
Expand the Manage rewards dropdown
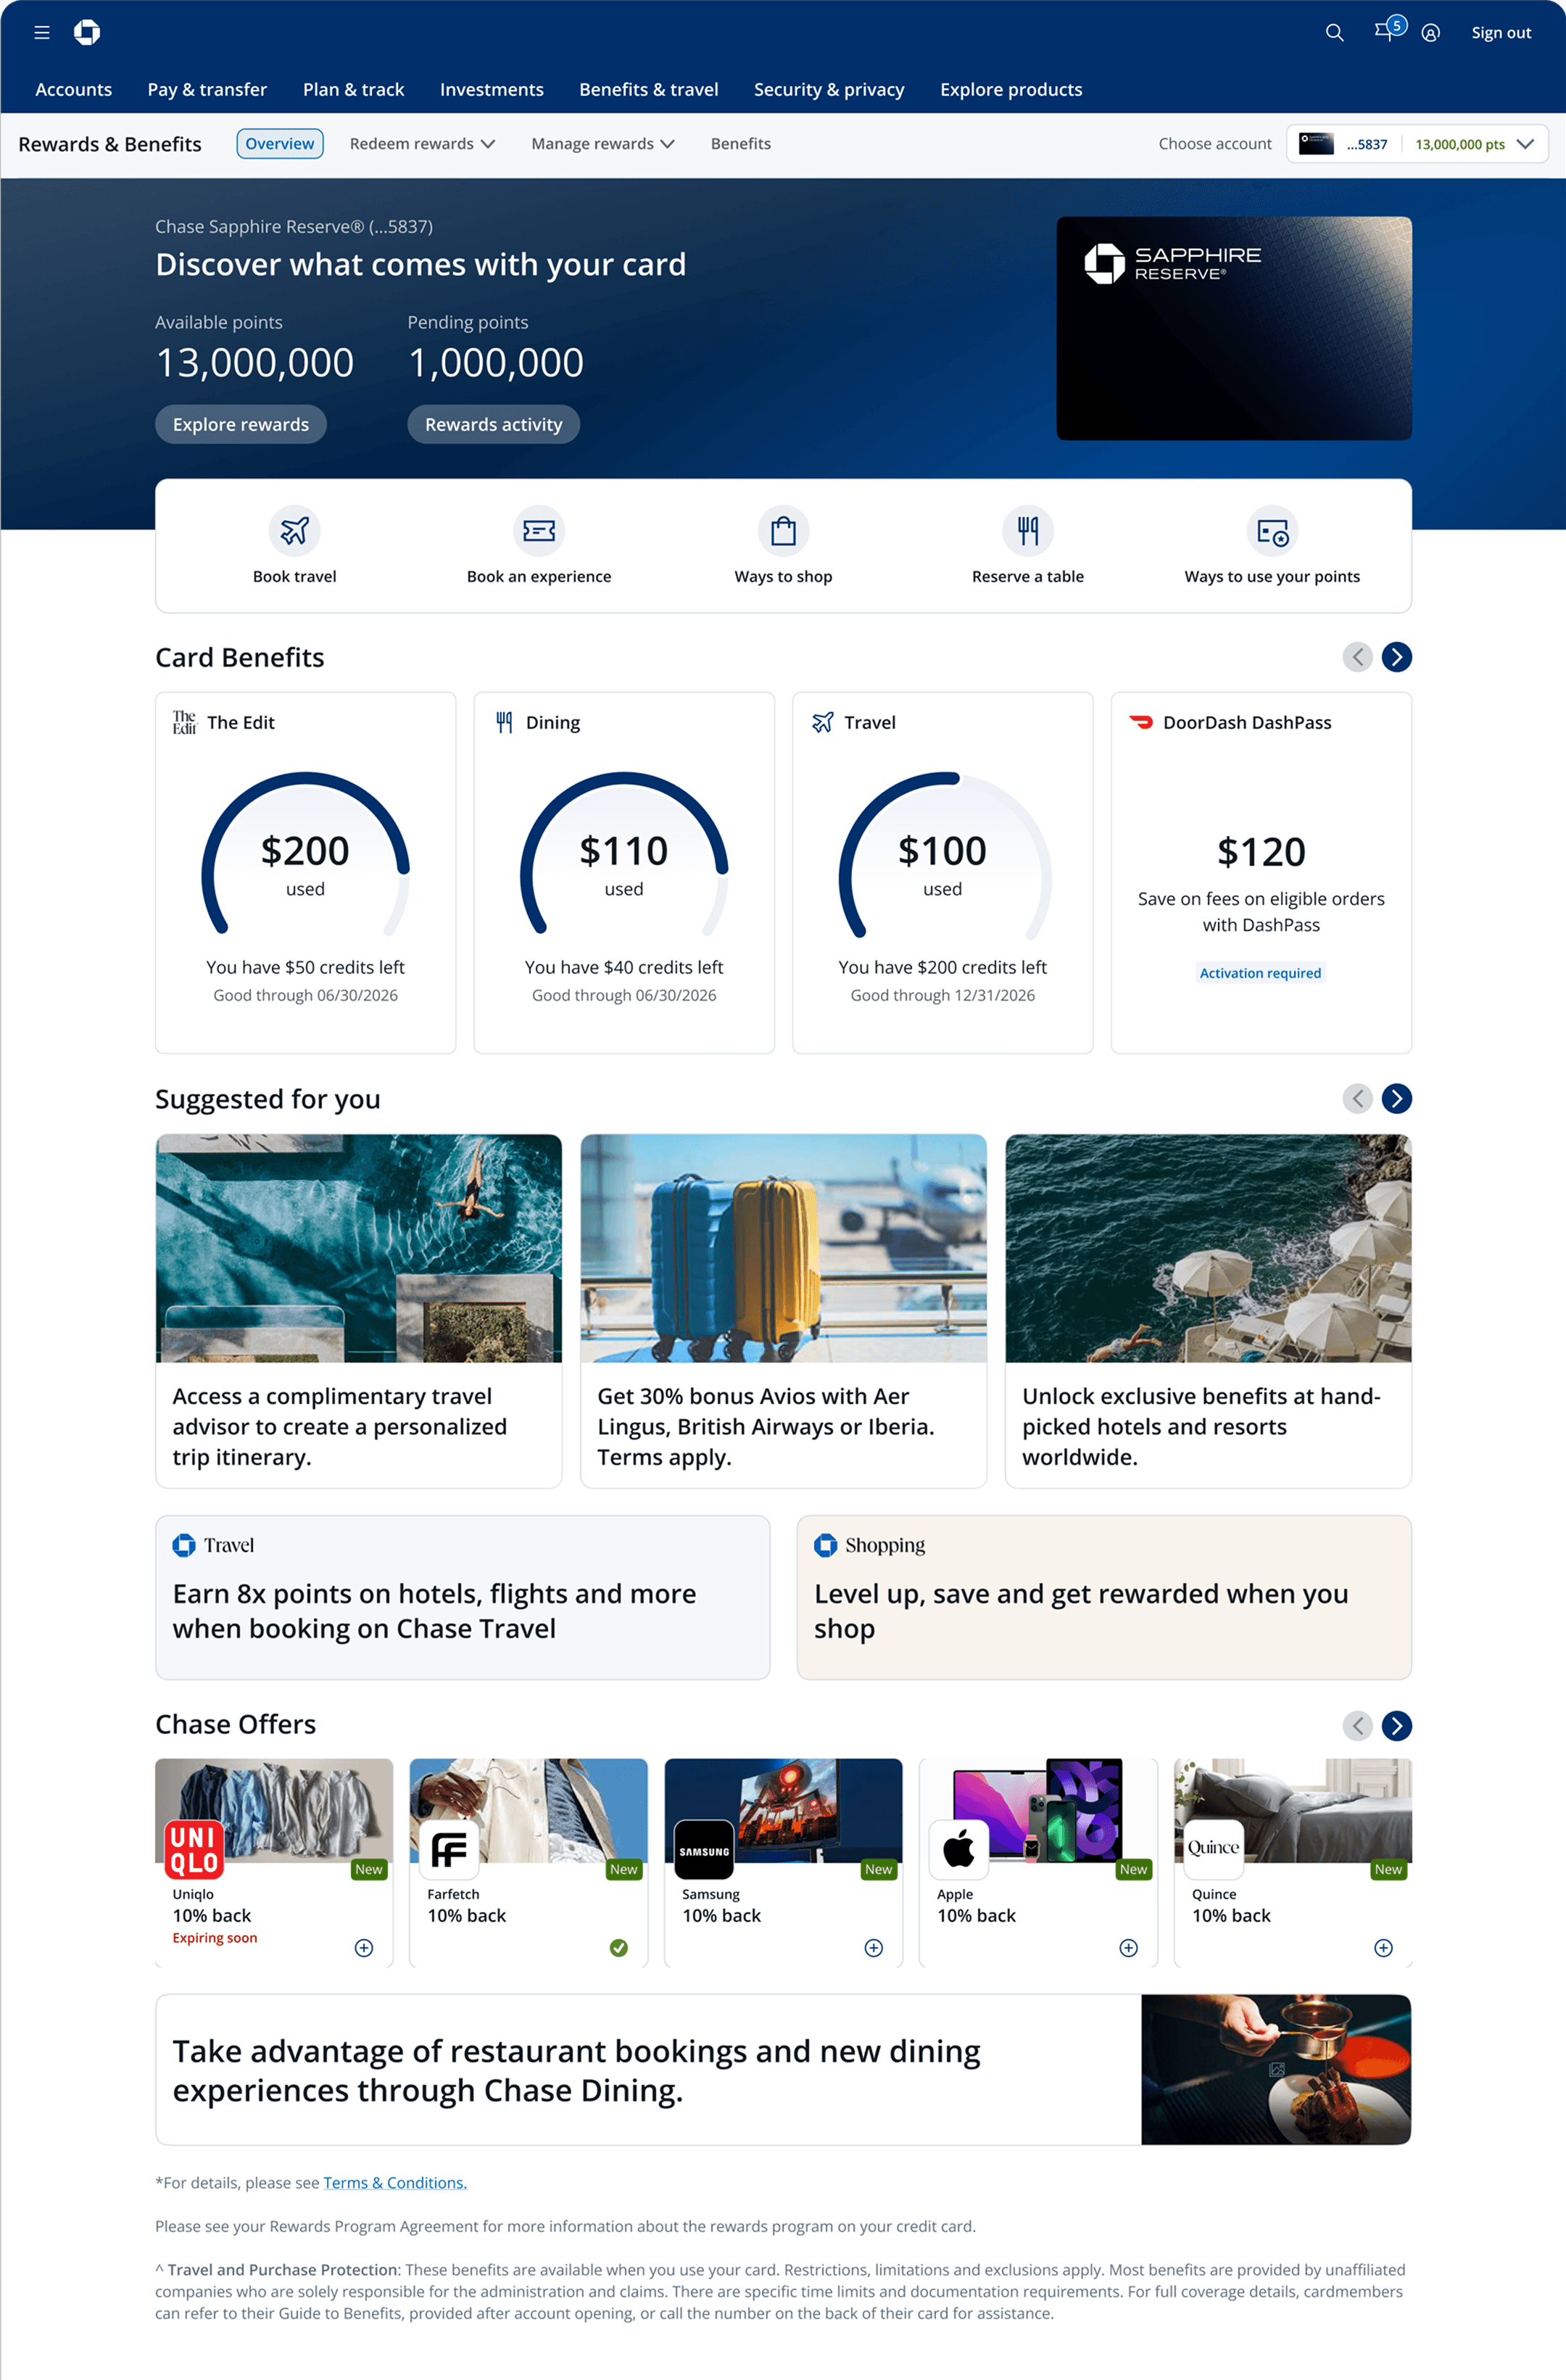click(602, 144)
